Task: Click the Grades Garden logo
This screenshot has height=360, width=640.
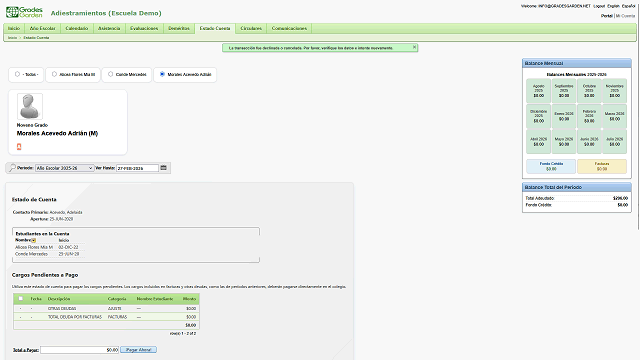Action: click(24, 12)
